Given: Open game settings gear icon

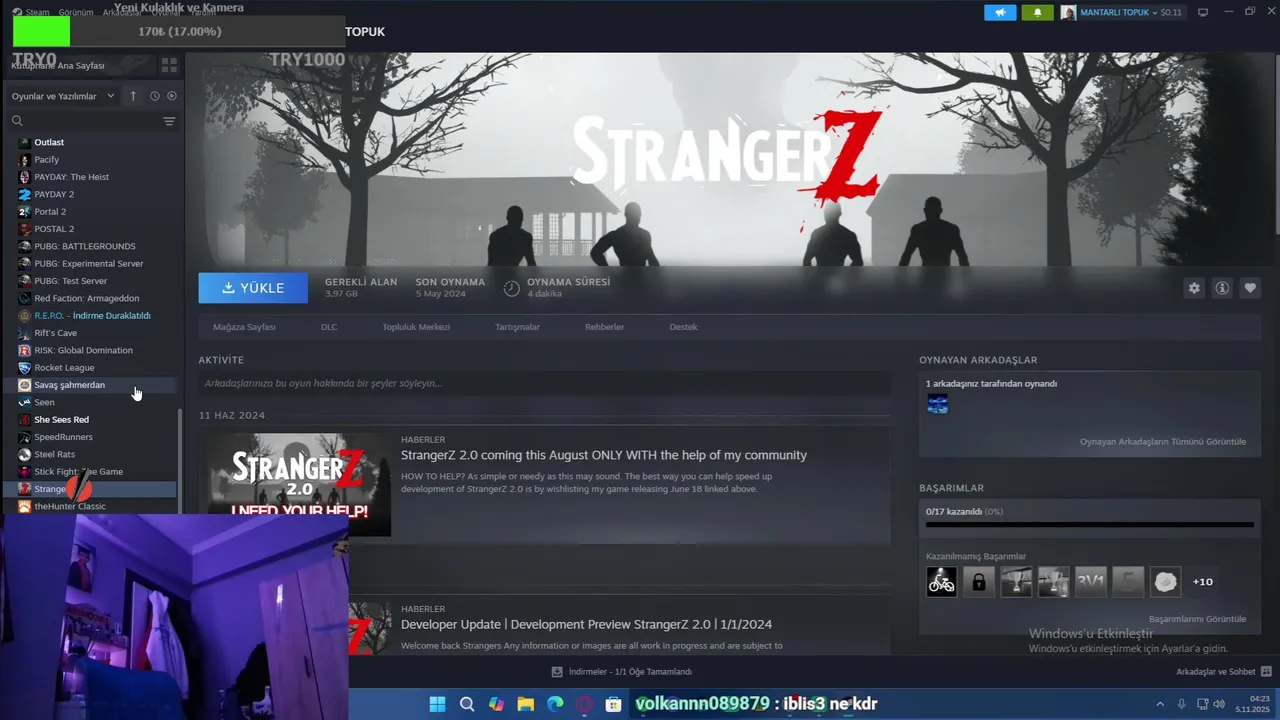Looking at the screenshot, I should tap(1194, 288).
